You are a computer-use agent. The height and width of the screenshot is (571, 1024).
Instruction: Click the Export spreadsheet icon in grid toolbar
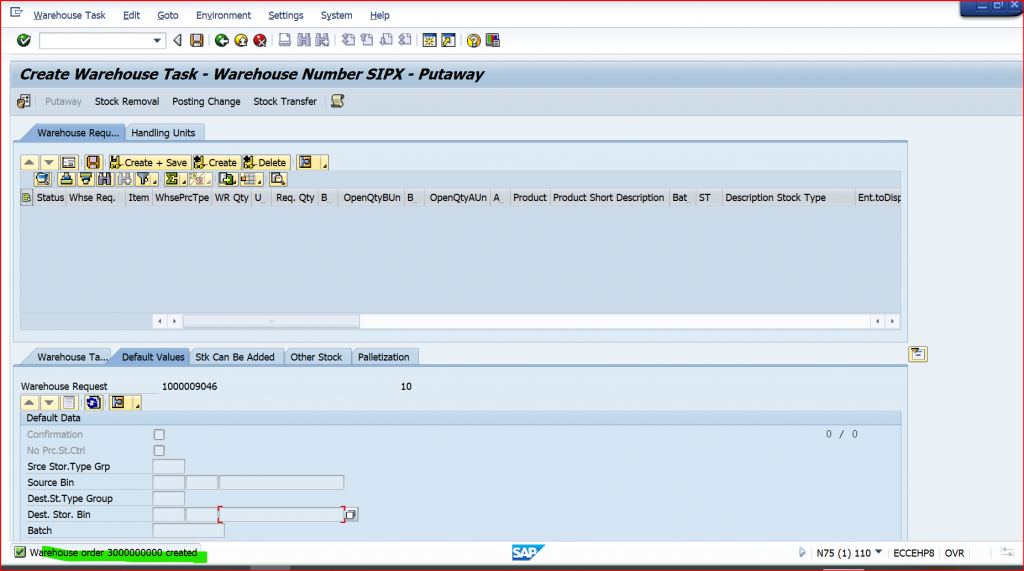227,179
